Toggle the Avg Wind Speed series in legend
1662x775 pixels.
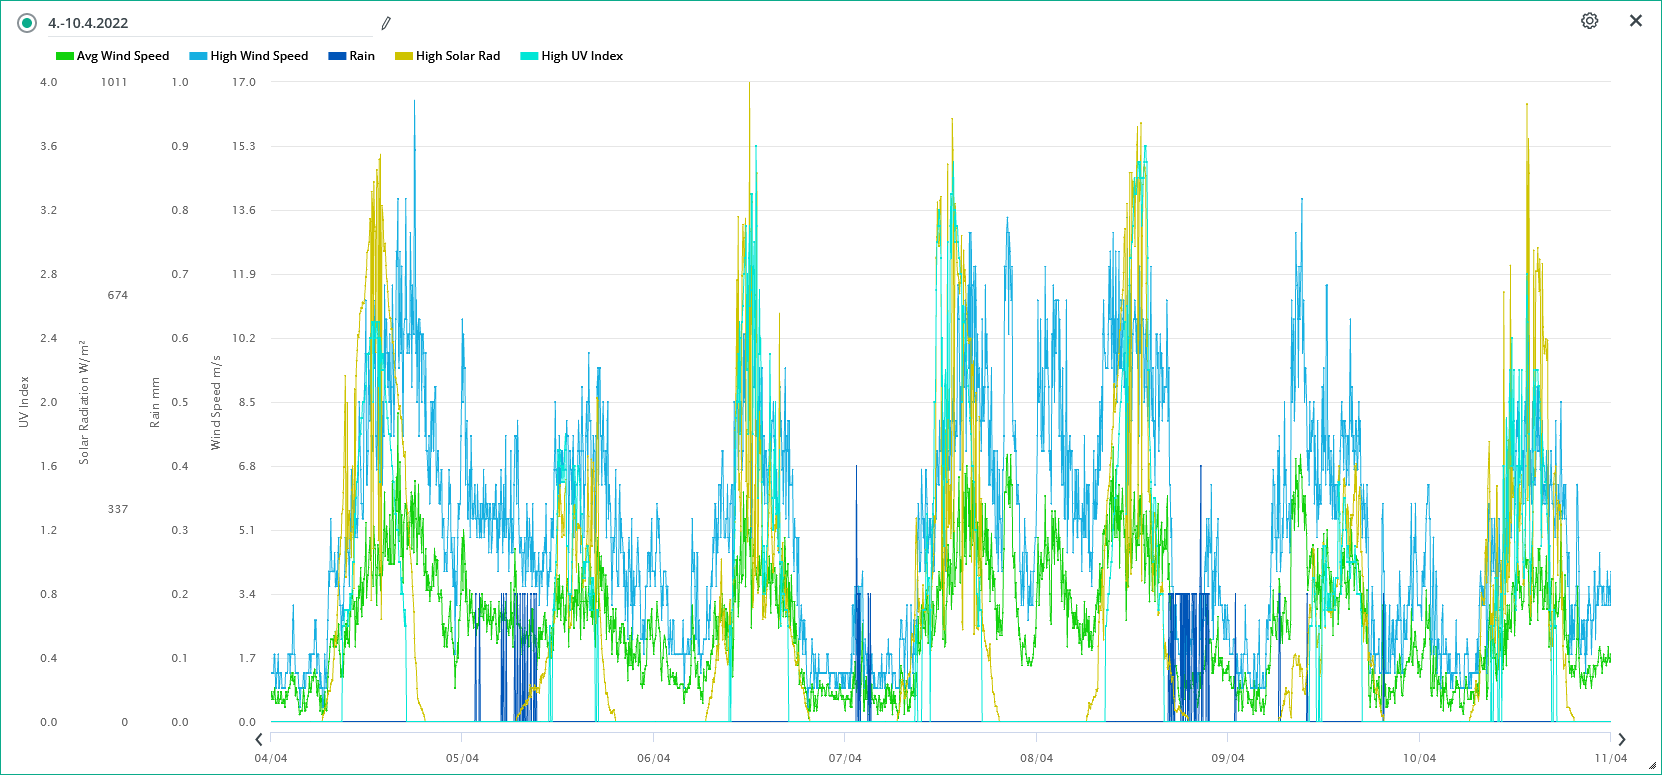(112, 56)
